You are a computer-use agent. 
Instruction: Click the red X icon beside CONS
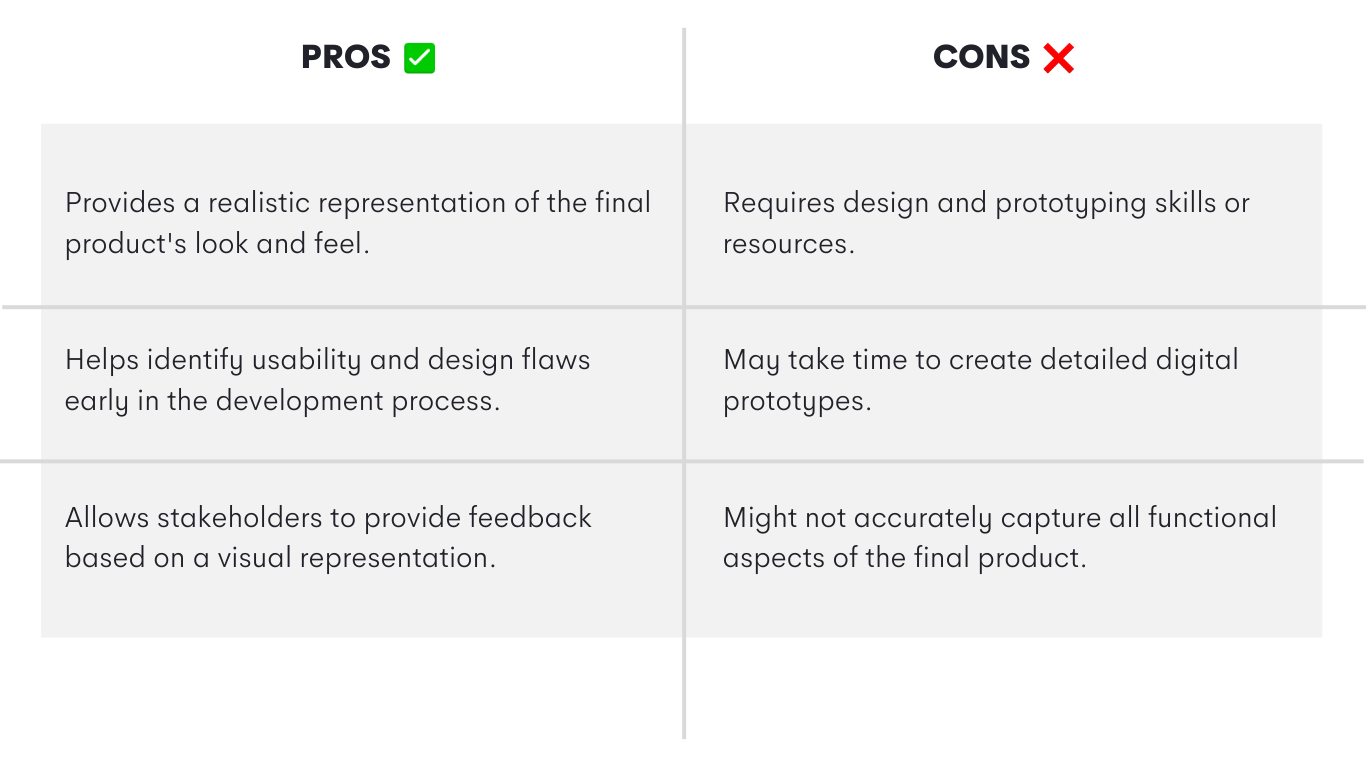click(x=1058, y=58)
